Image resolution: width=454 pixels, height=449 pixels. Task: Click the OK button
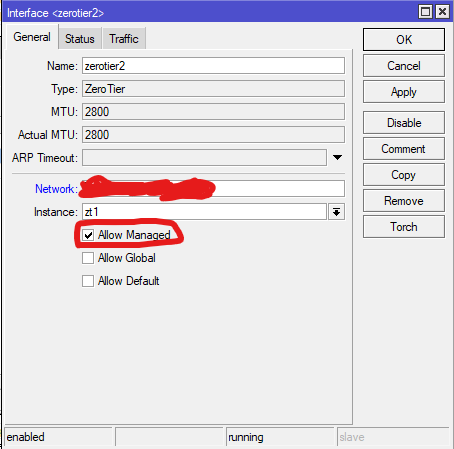pos(404,39)
